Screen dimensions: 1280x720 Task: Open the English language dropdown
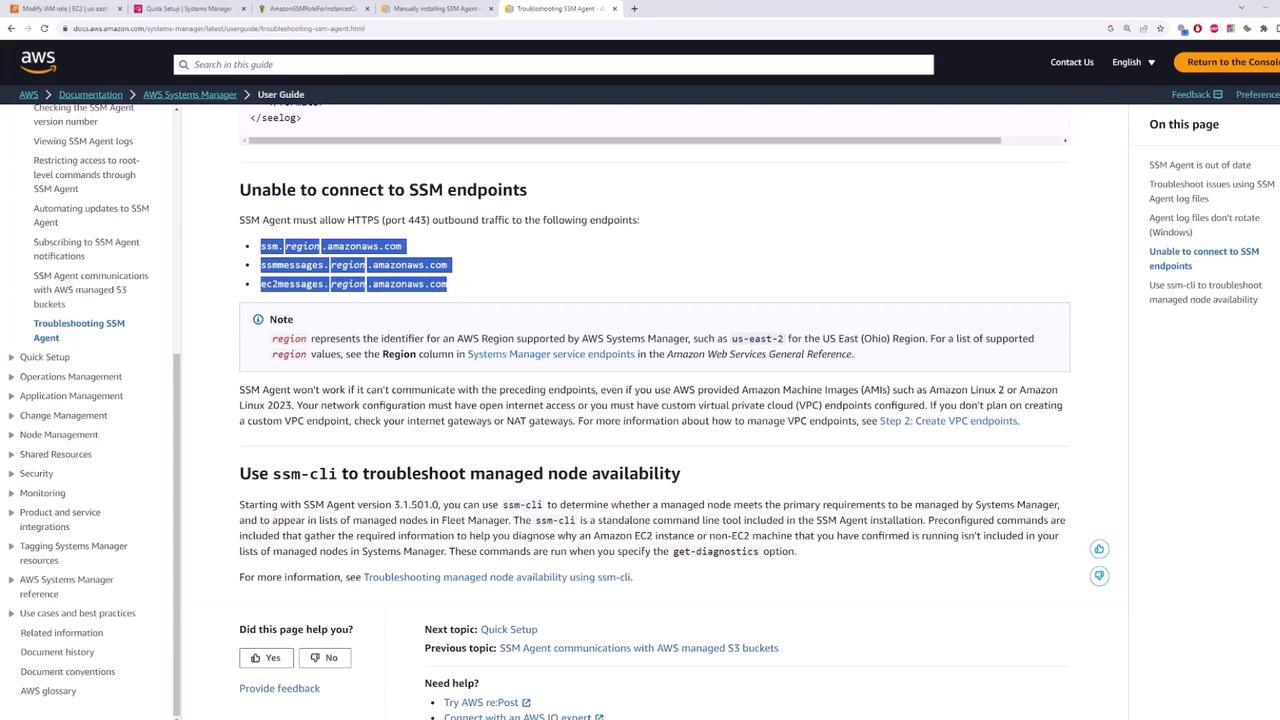(x=1134, y=62)
